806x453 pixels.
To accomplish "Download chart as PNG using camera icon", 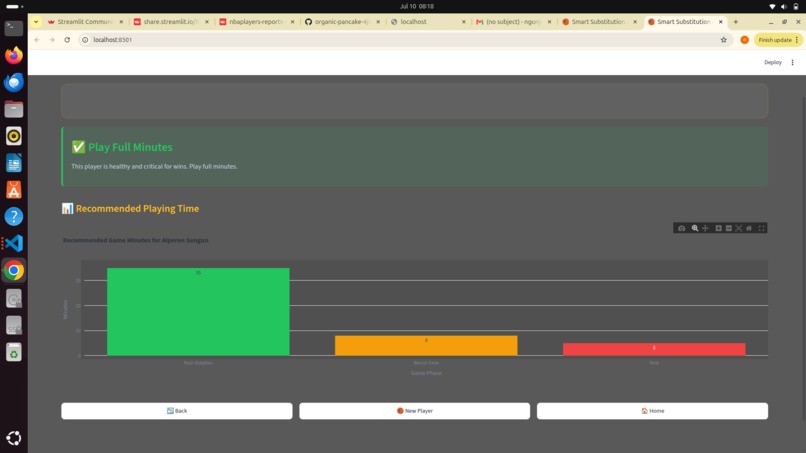I will 682,228.
